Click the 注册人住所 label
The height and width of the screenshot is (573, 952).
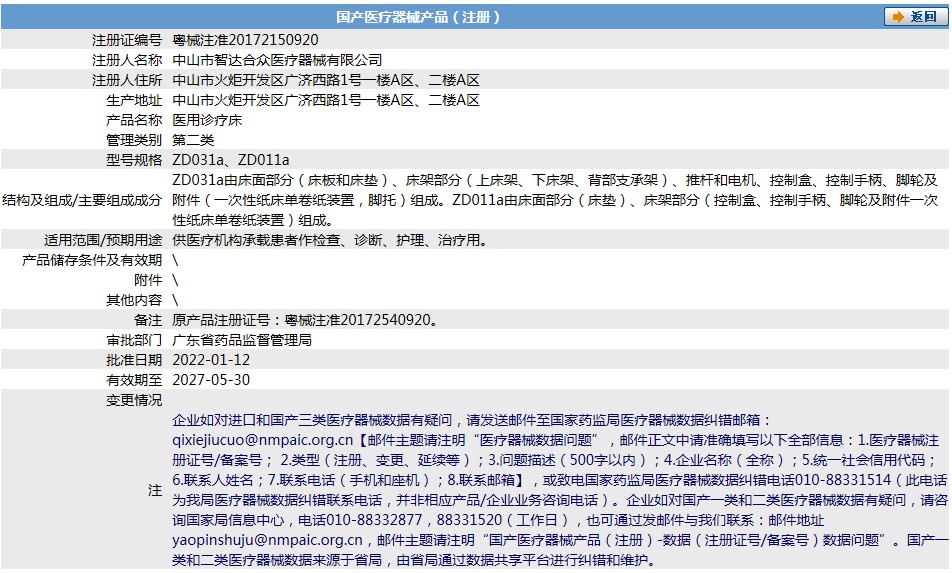tap(127, 80)
